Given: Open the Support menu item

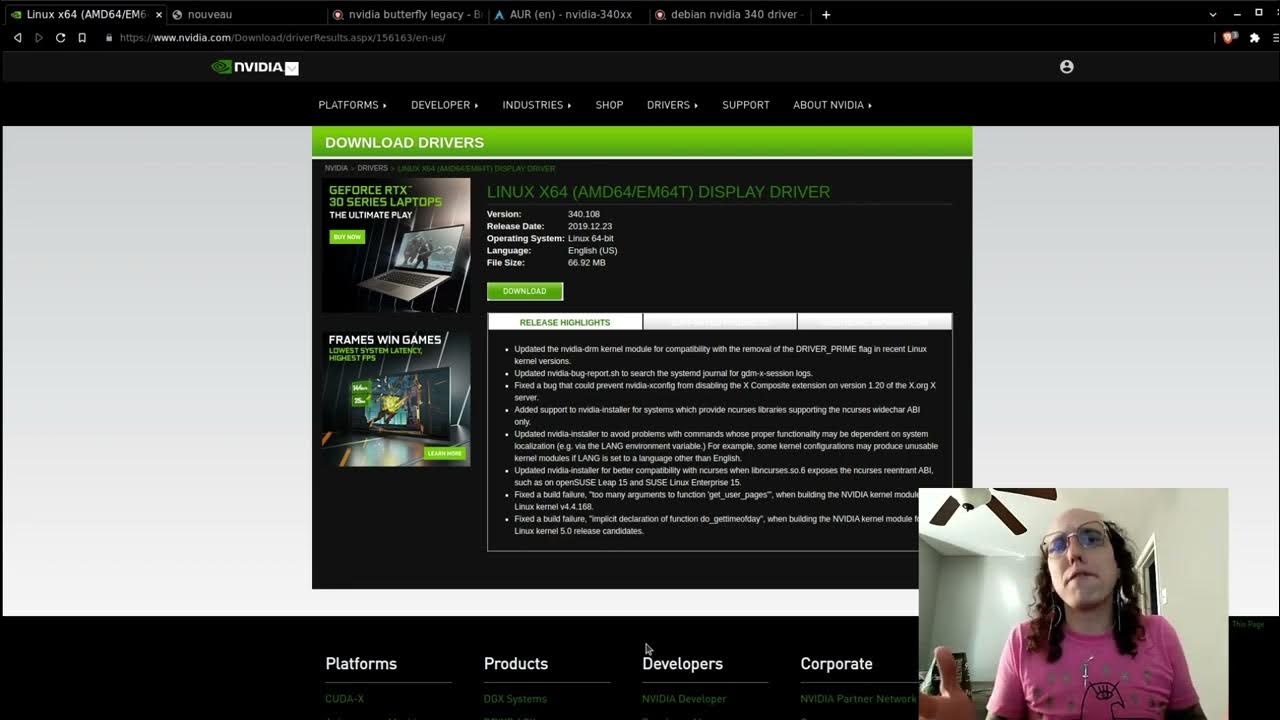Looking at the screenshot, I should (x=746, y=105).
